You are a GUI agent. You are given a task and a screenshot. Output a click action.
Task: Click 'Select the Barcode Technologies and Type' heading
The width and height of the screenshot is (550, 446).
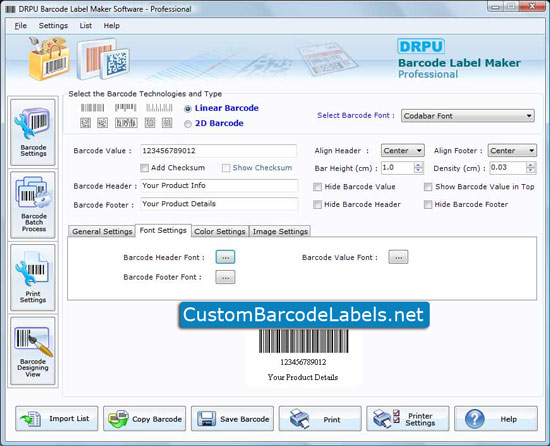tap(145, 94)
